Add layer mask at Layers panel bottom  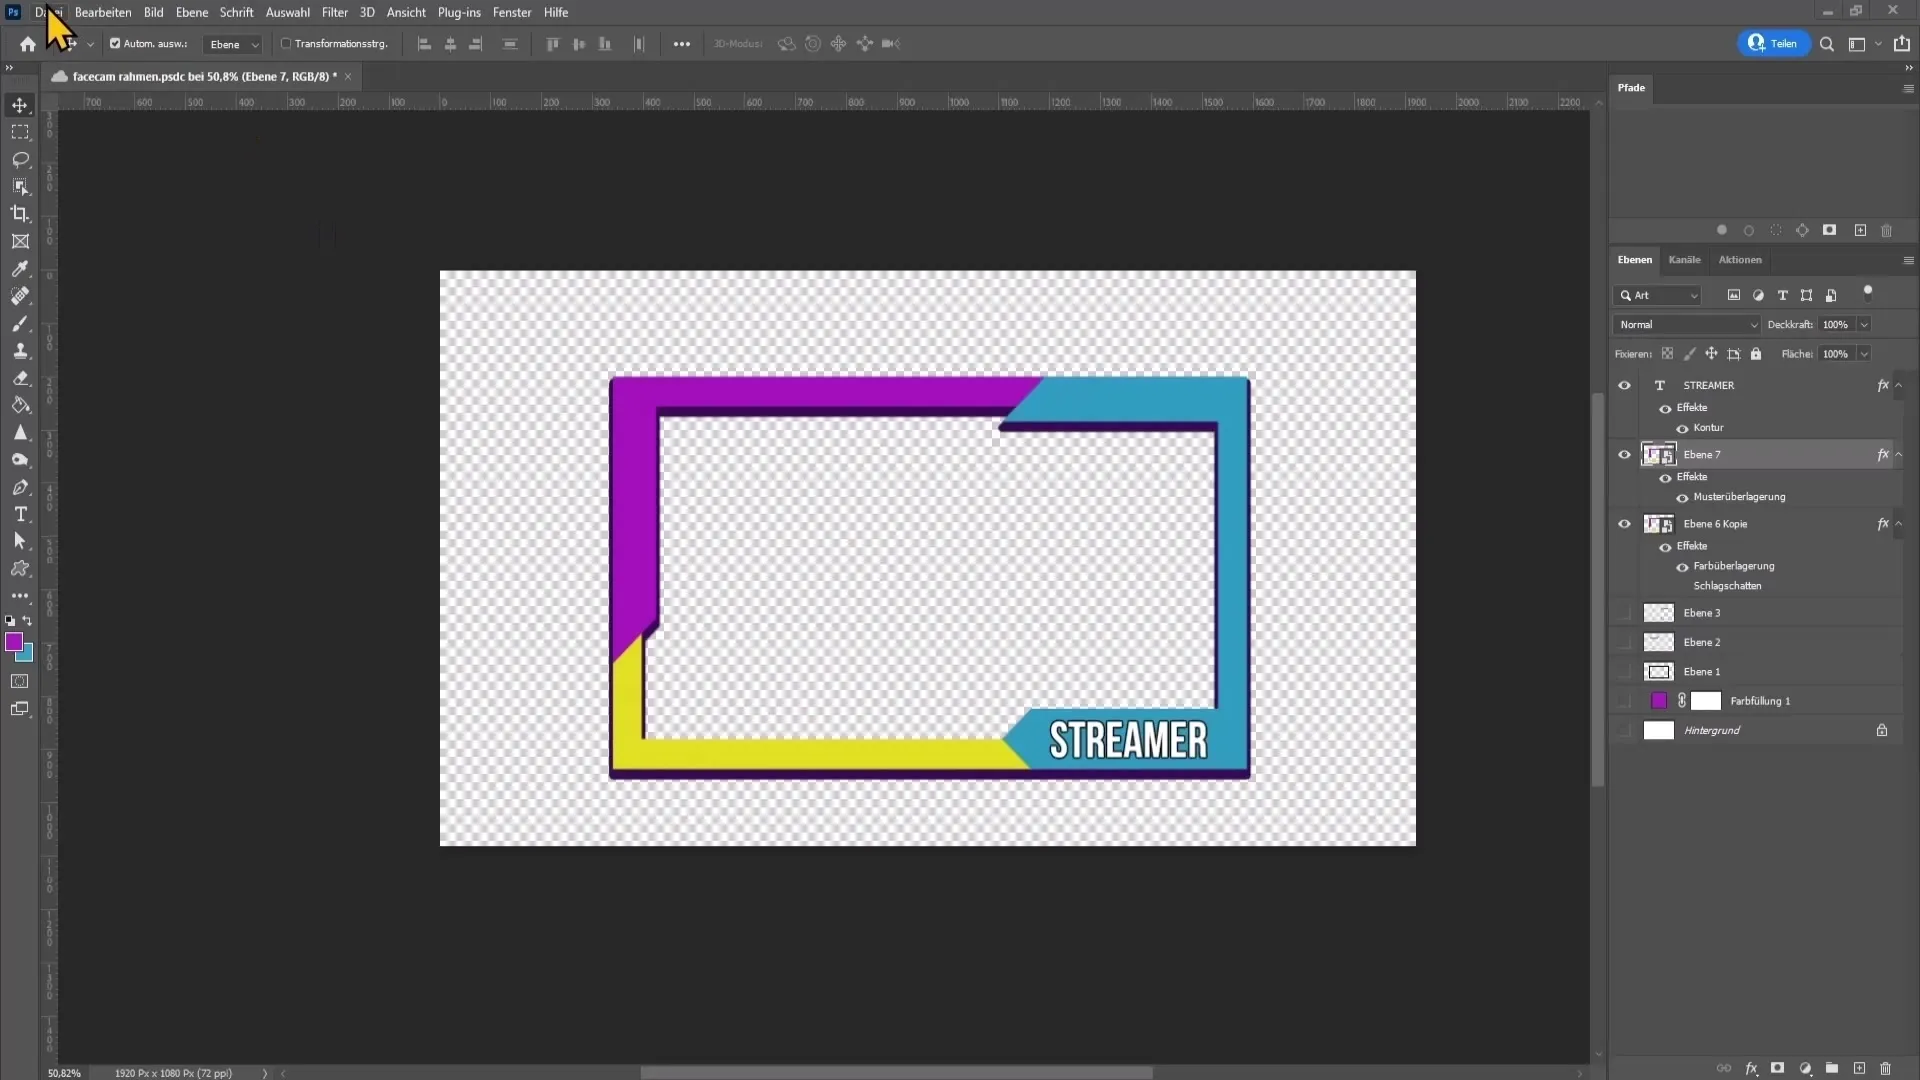click(1777, 1068)
